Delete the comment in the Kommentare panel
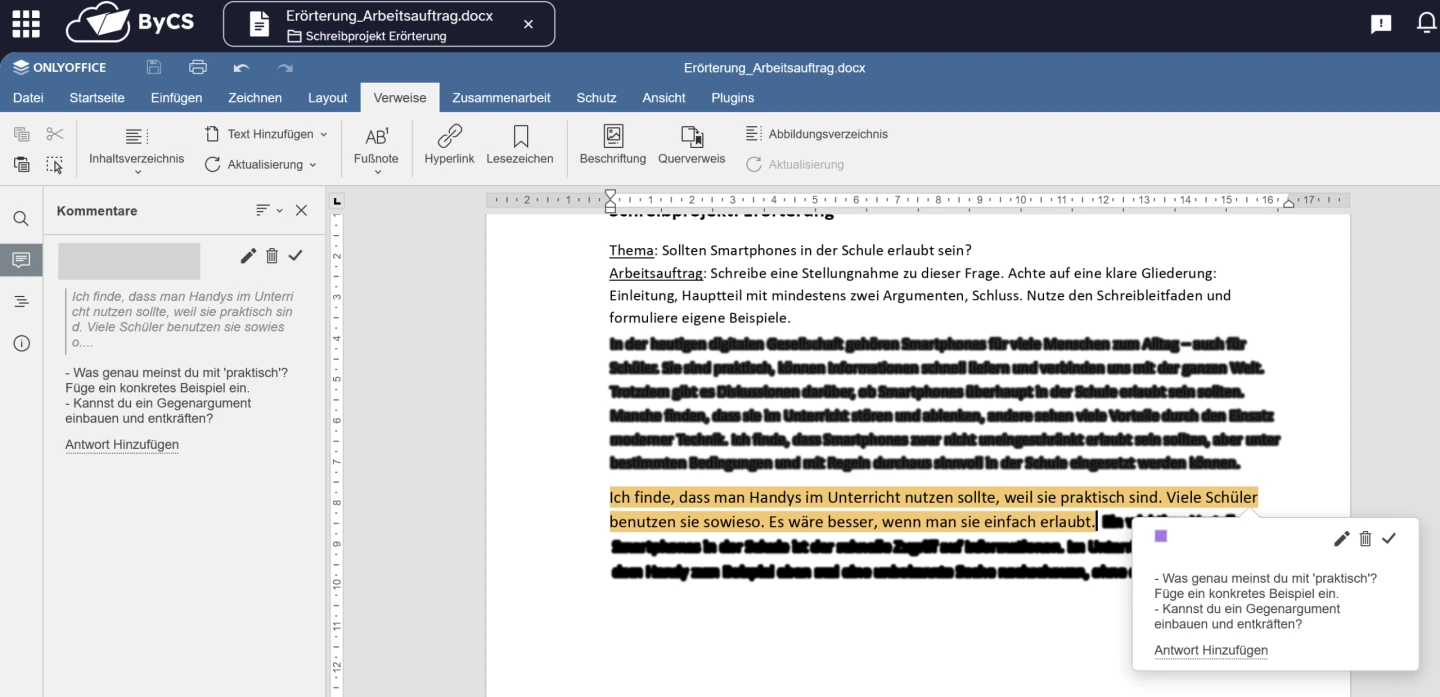 pyautogui.click(x=272, y=256)
